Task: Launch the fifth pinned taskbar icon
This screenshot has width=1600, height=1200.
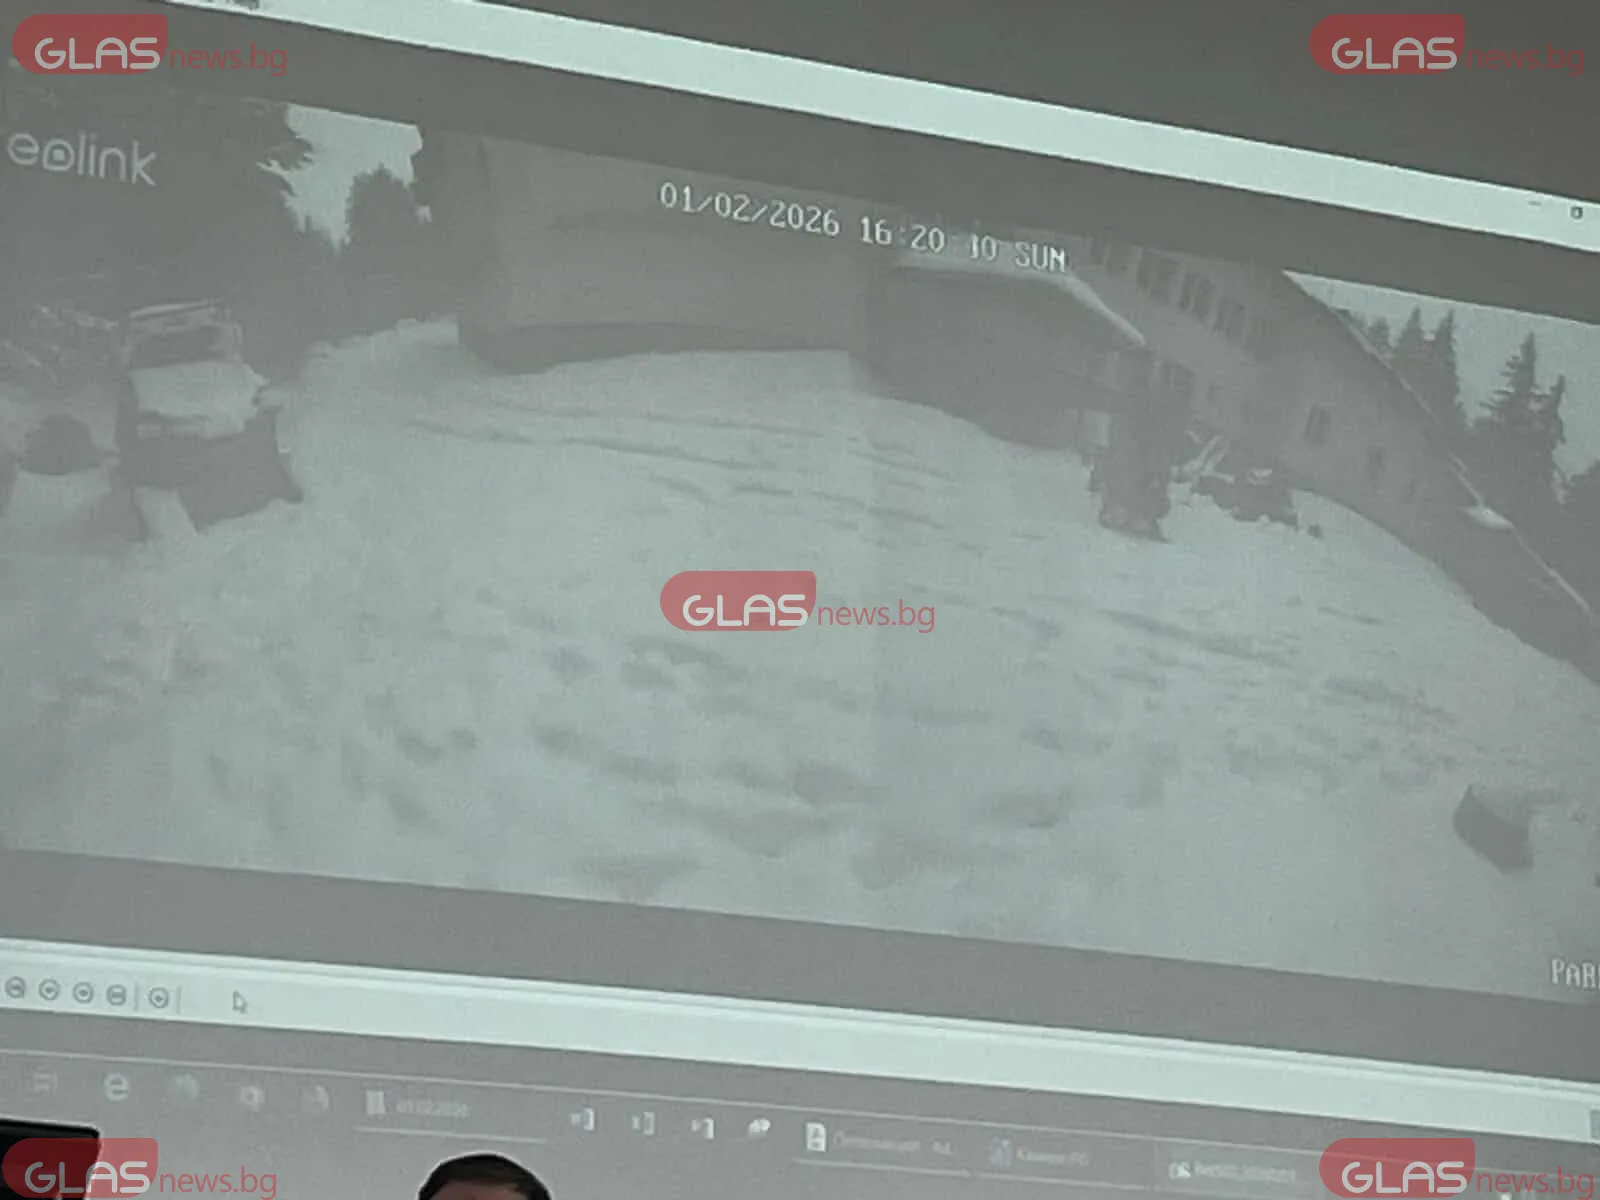Action: 316,1100
